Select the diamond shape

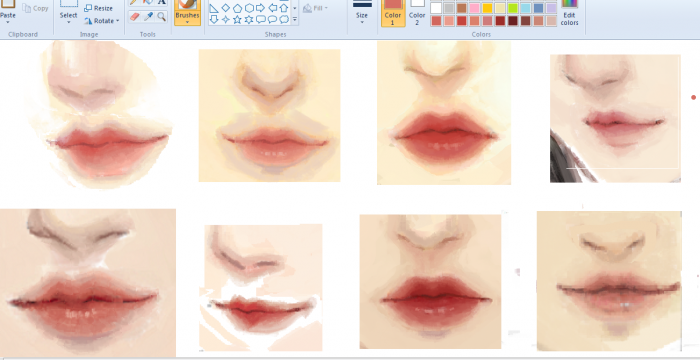pyautogui.click(x=226, y=8)
